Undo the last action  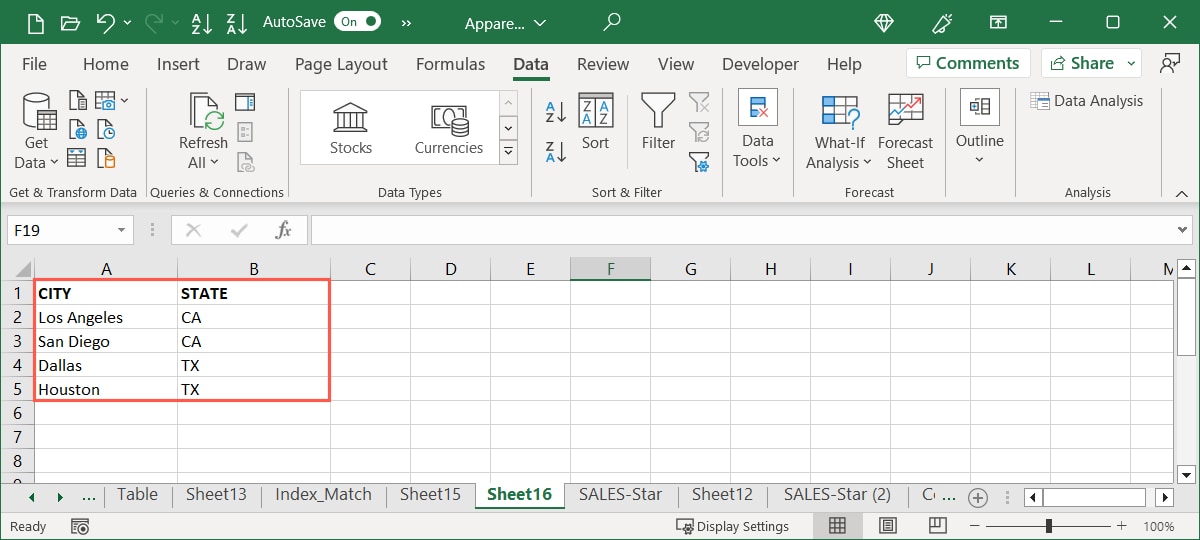[107, 22]
